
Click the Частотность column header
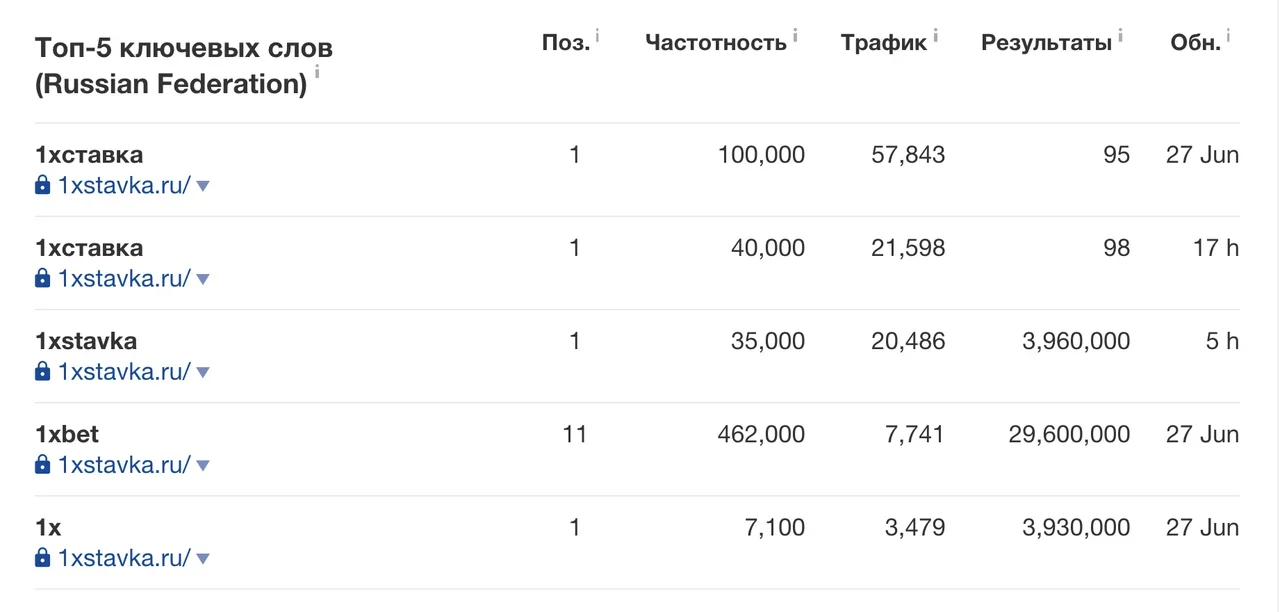click(x=716, y=43)
